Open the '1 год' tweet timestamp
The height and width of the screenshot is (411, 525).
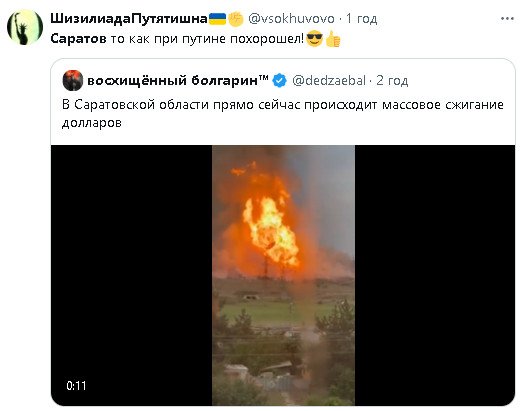click(361, 19)
